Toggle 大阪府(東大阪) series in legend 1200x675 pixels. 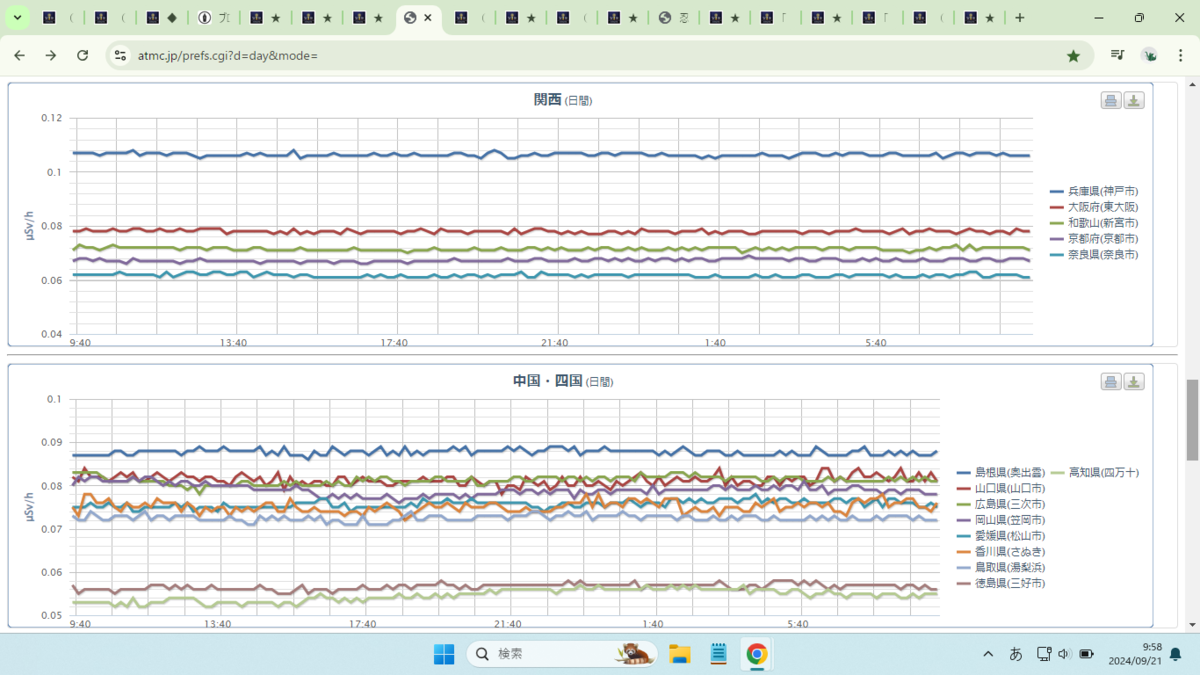1094,207
